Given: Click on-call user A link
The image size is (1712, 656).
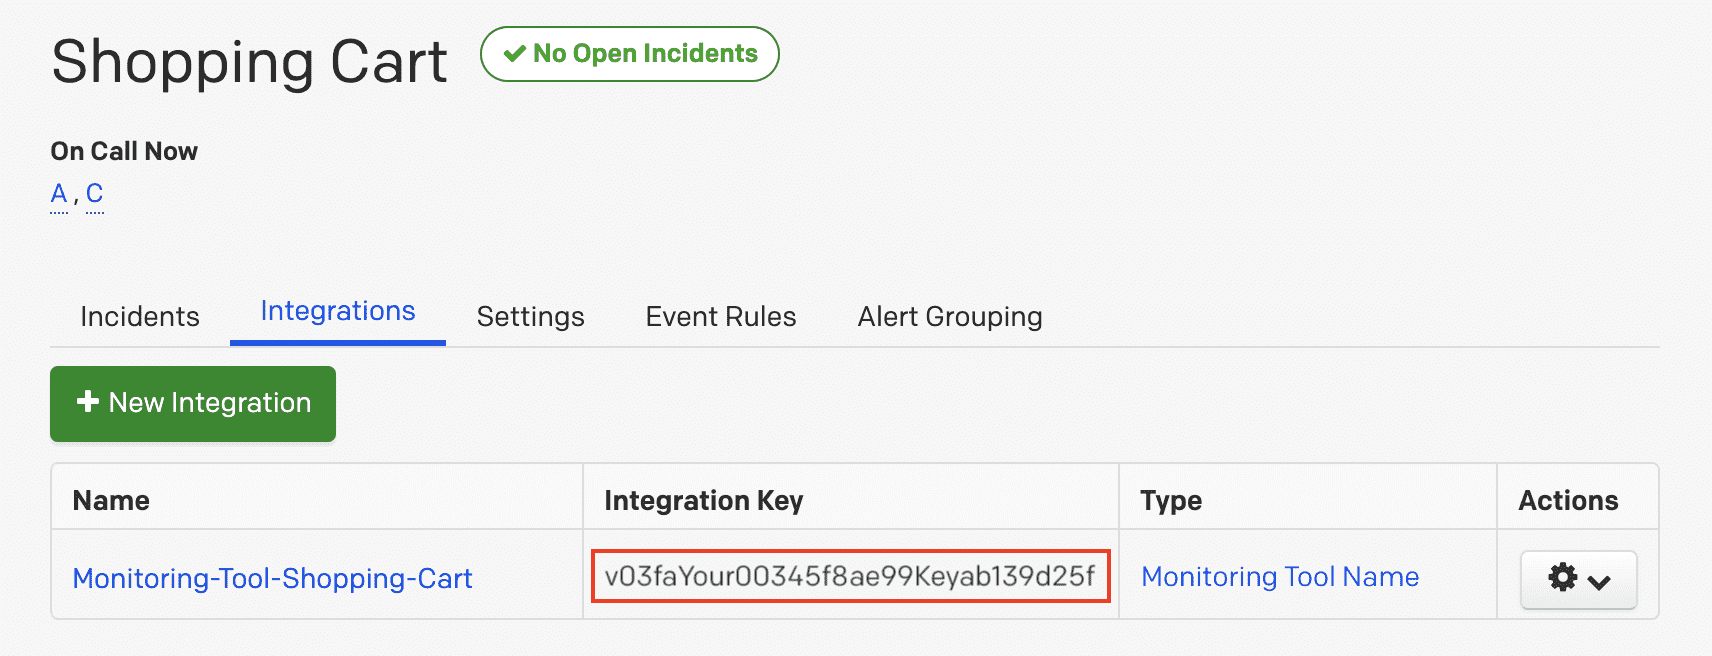Looking at the screenshot, I should click(58, 193).
